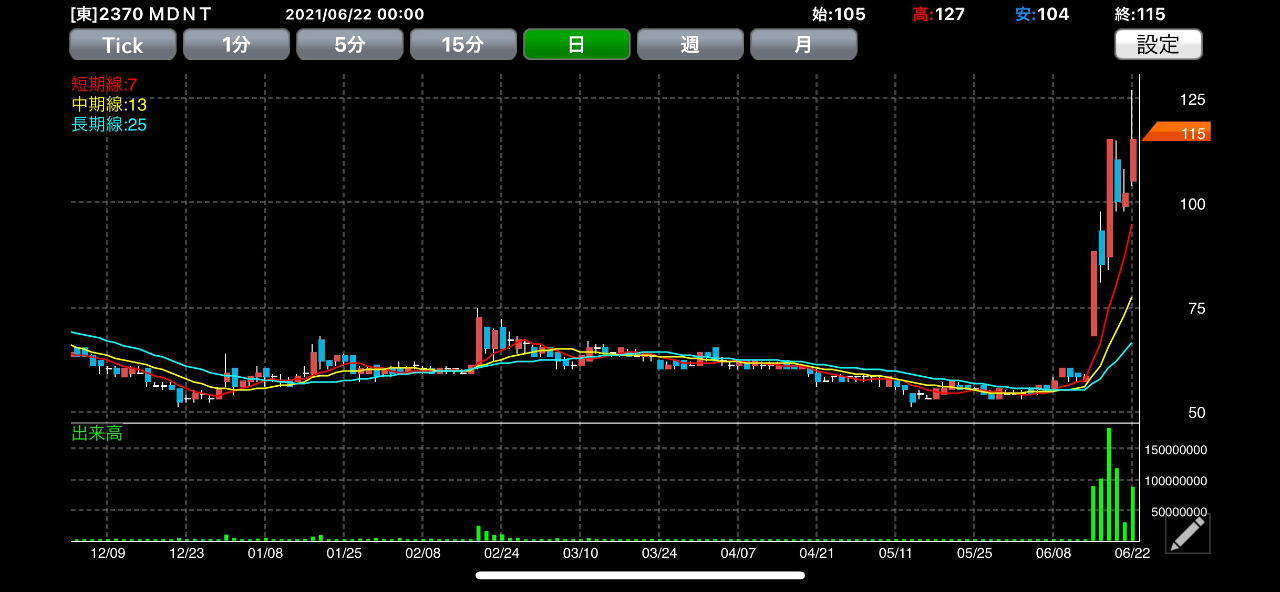
Task: Tap the date 2021/06/22 00:00 header
Action: point(354,14)
